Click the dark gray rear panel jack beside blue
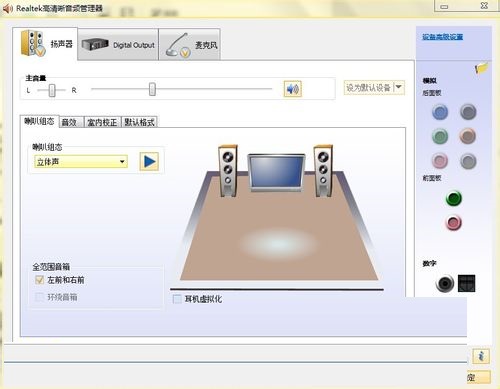The width and height of the screenshot is (500, 389). (468, 112)
